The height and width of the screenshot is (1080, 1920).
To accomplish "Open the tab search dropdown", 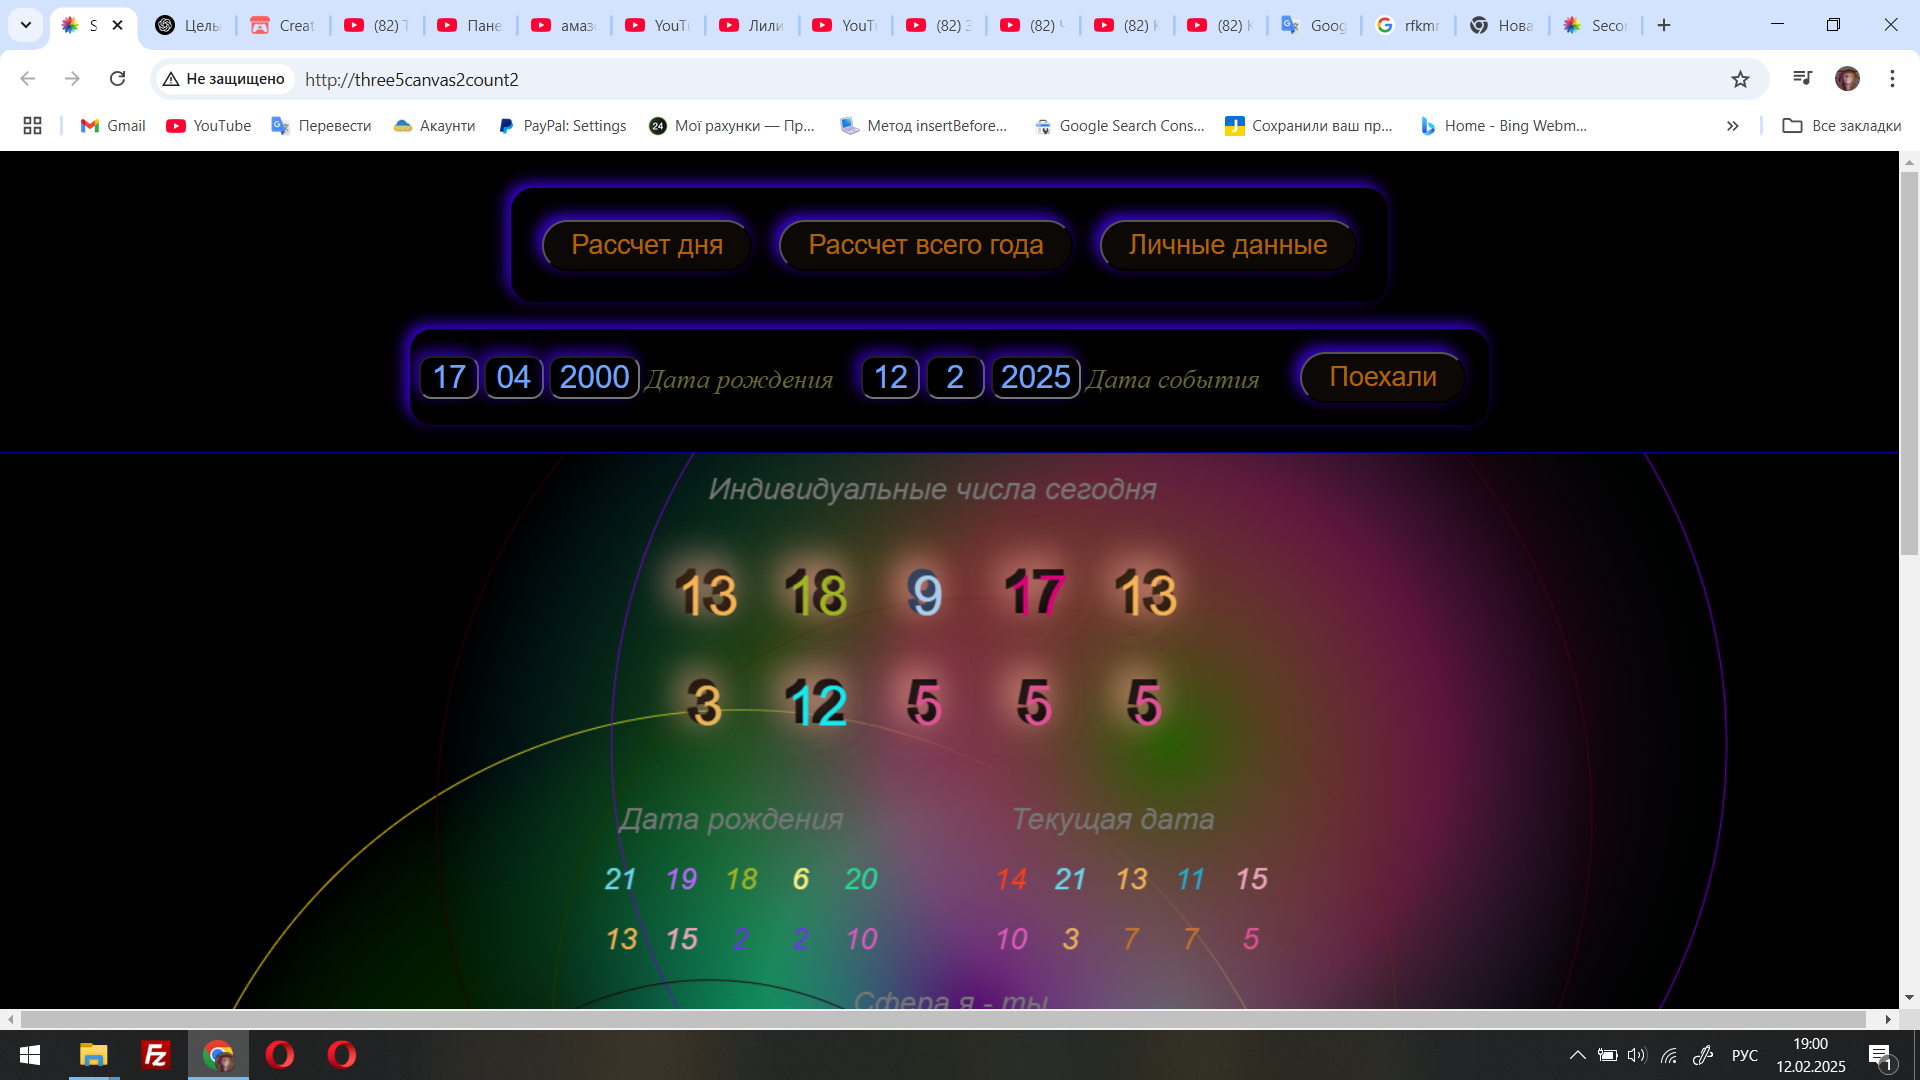I will [x=26, y=25].
